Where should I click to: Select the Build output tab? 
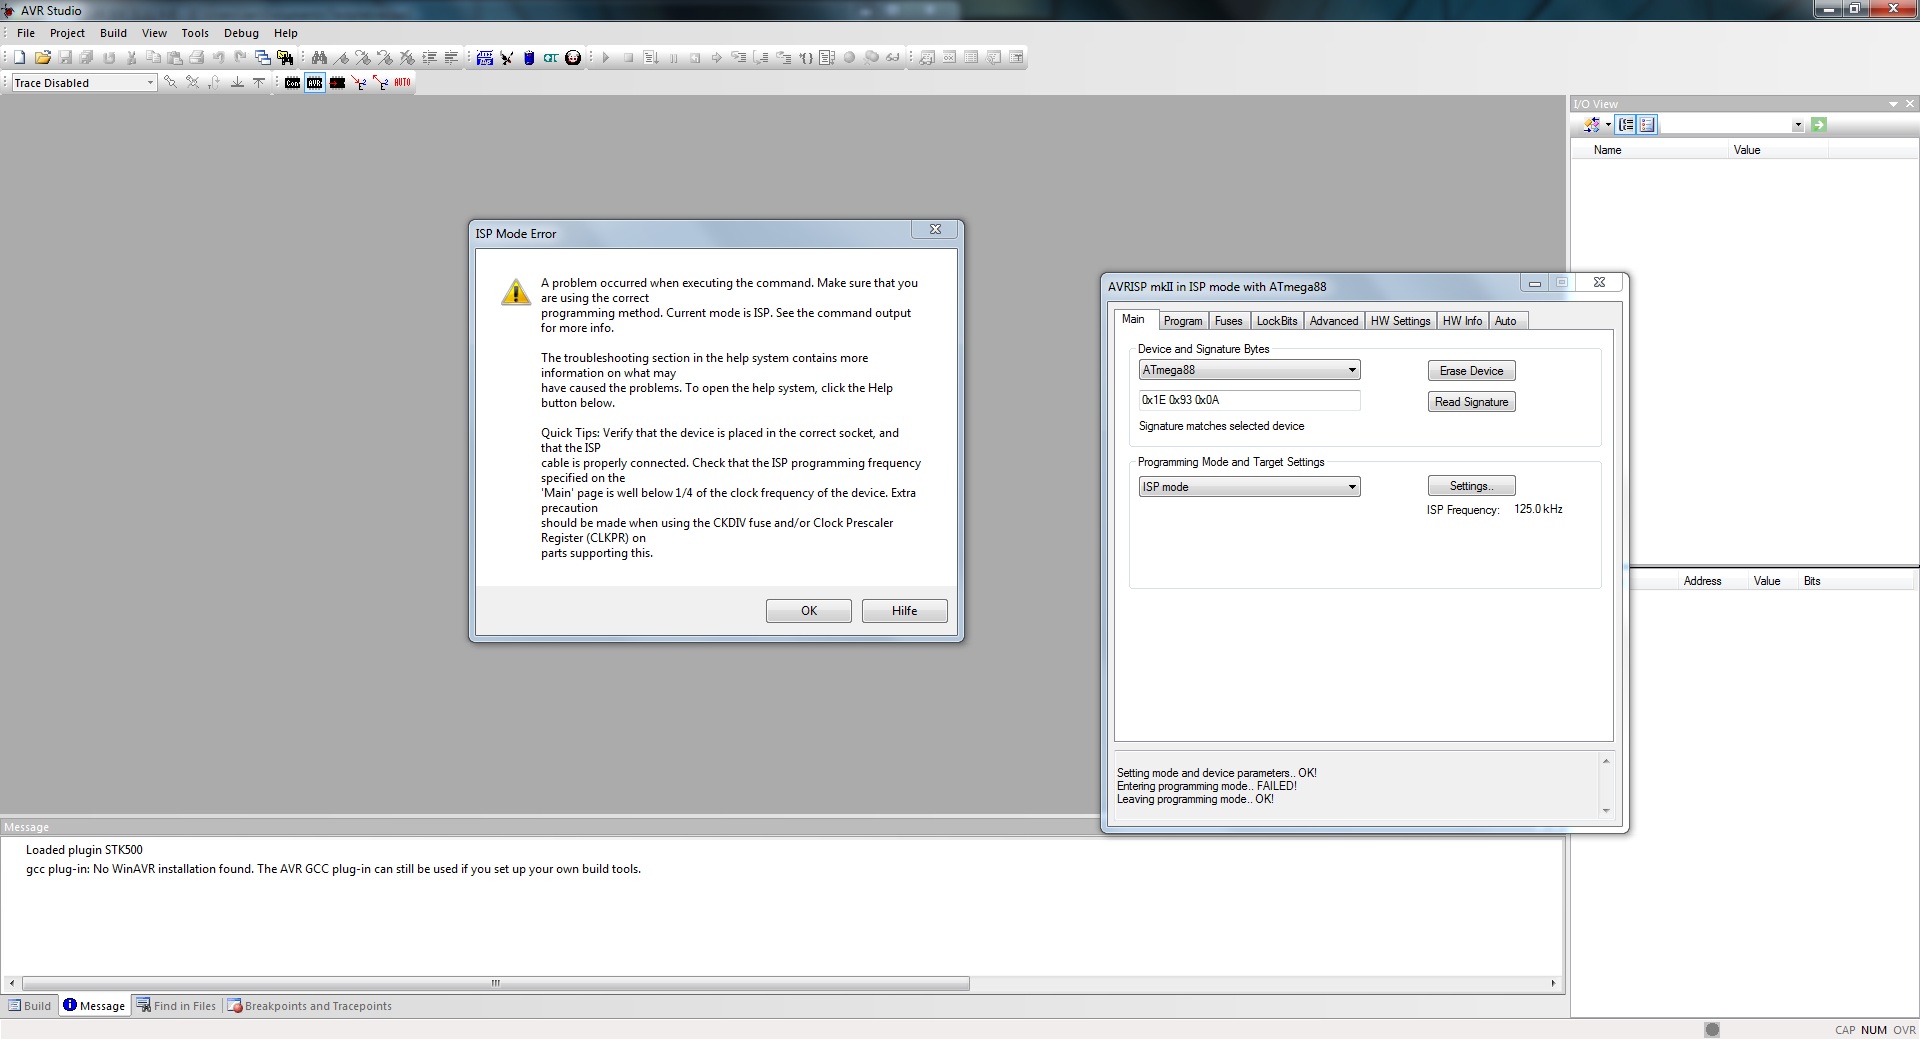pos(30,1006)
